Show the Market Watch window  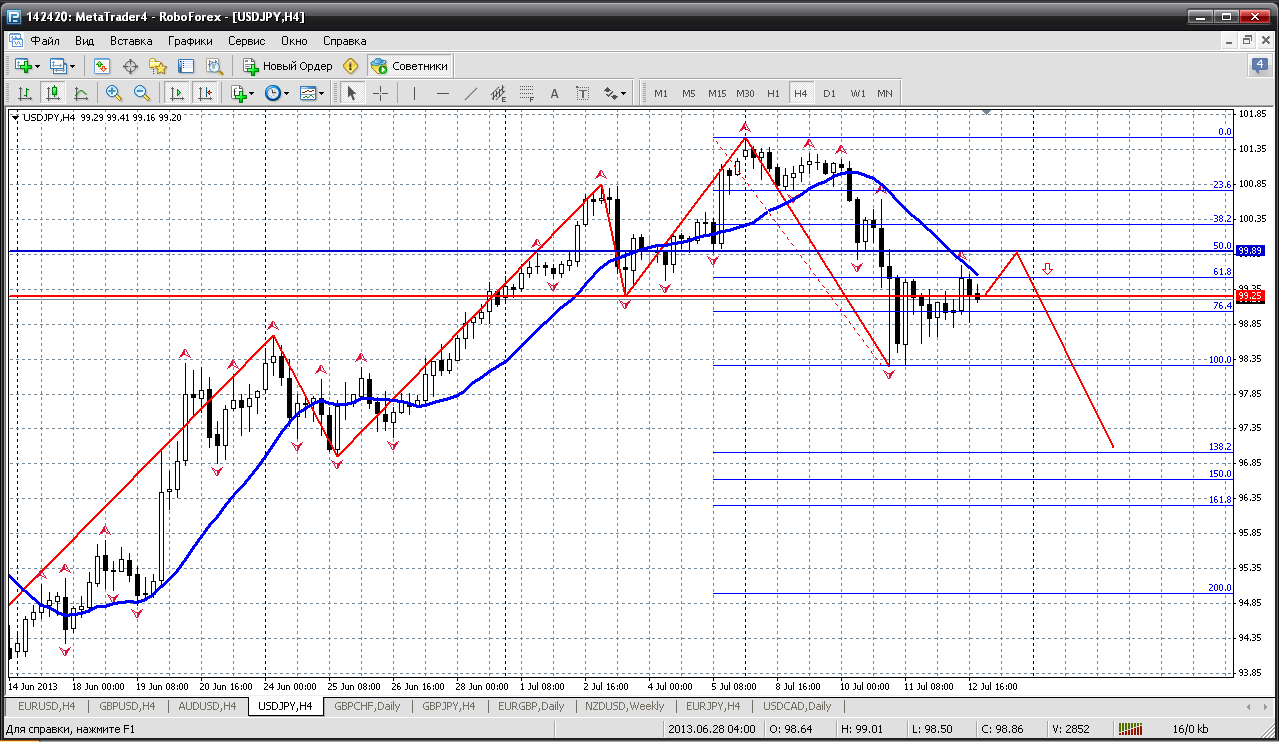click(x=102, y=66)
